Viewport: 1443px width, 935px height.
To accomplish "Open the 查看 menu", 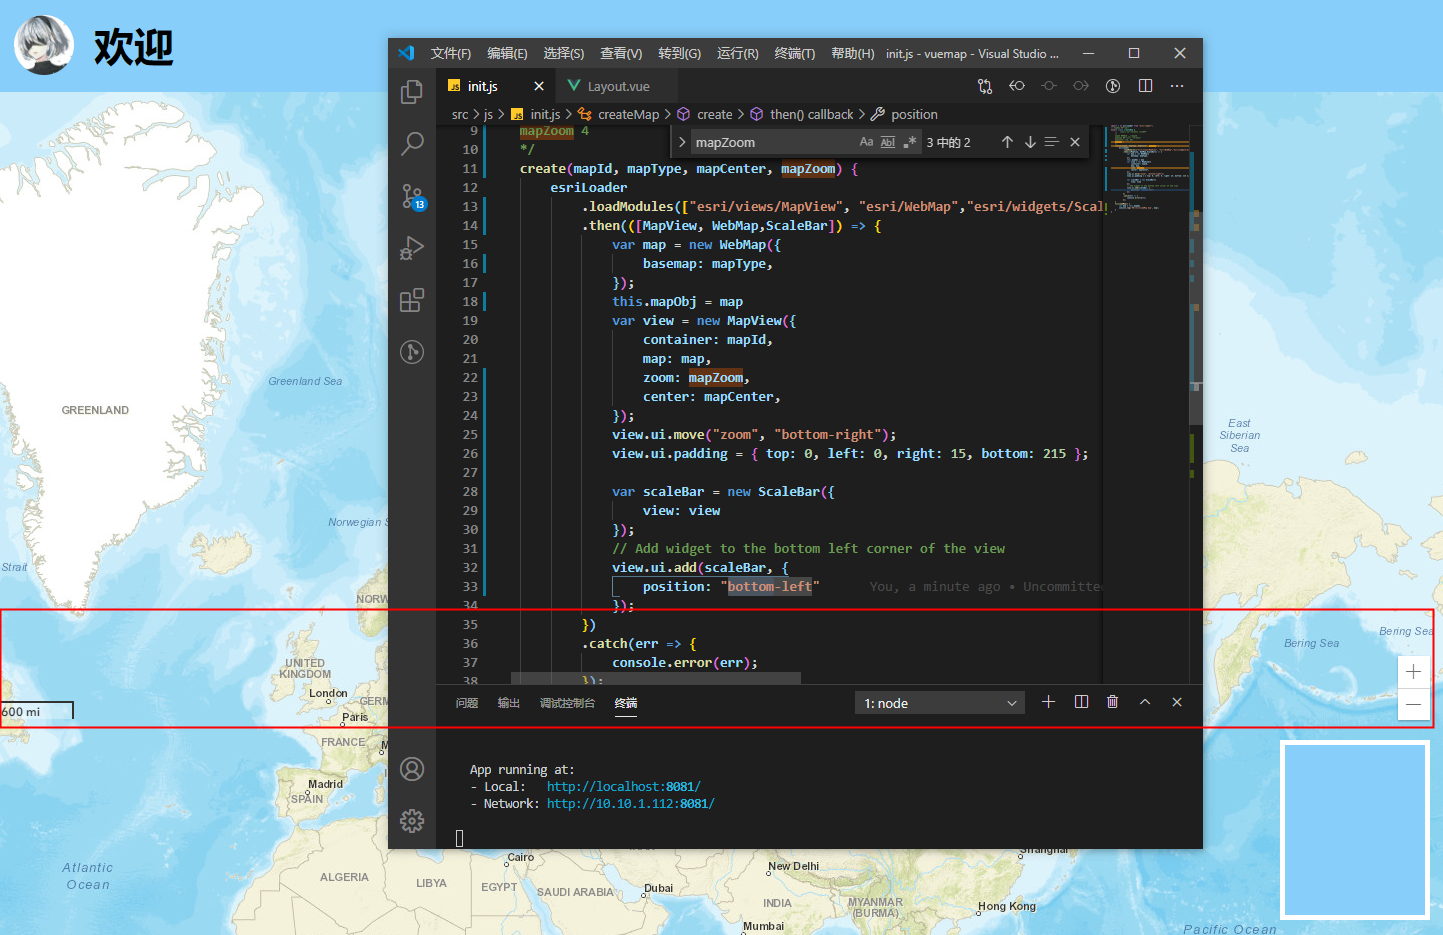I will click(x=621, y=53).
